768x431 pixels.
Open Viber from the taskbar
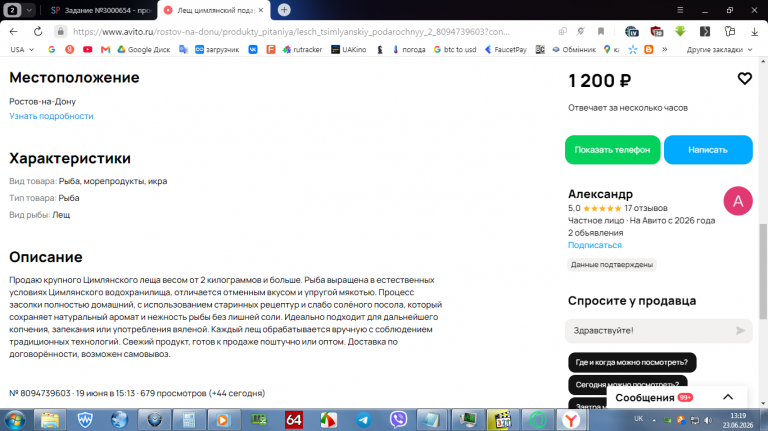point(398,420)
